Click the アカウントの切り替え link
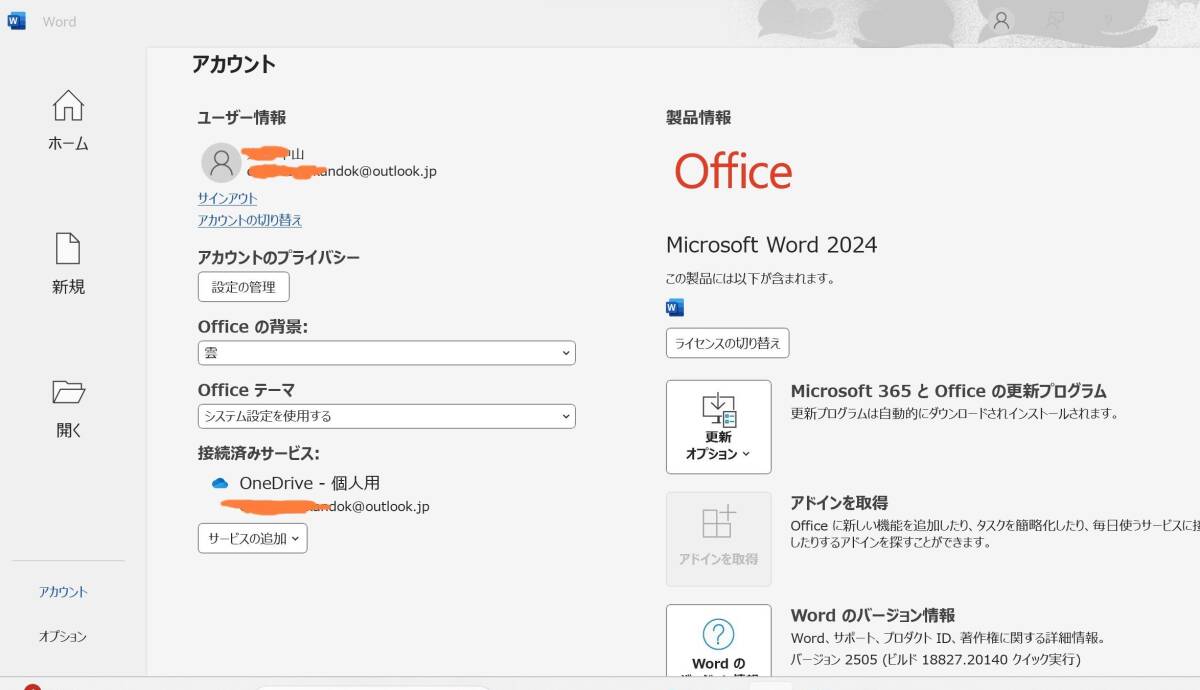Image resolution: width=1200 pixels, height=690 pixels. click(x=249, y=220)
